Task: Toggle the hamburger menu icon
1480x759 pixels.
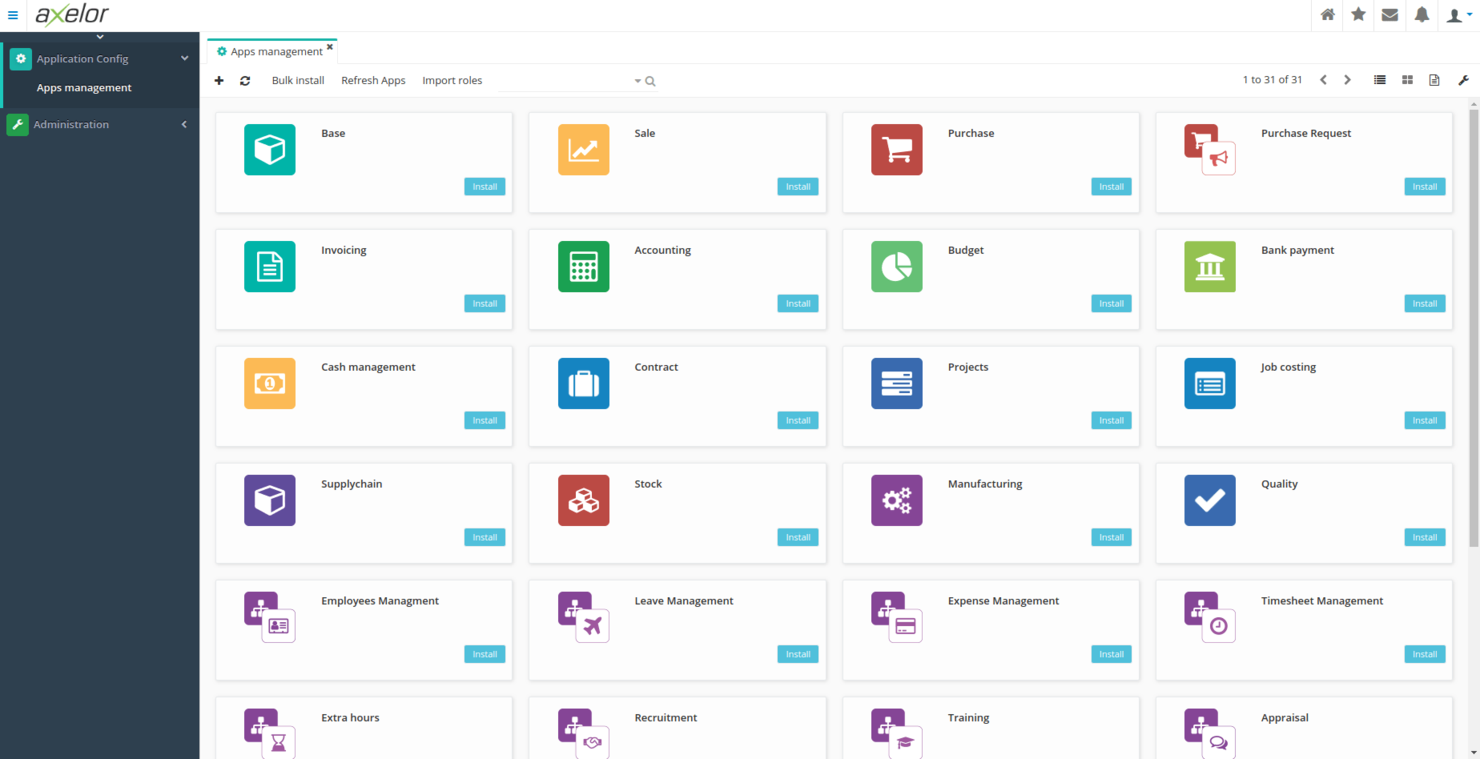Action: click(13, 15)
